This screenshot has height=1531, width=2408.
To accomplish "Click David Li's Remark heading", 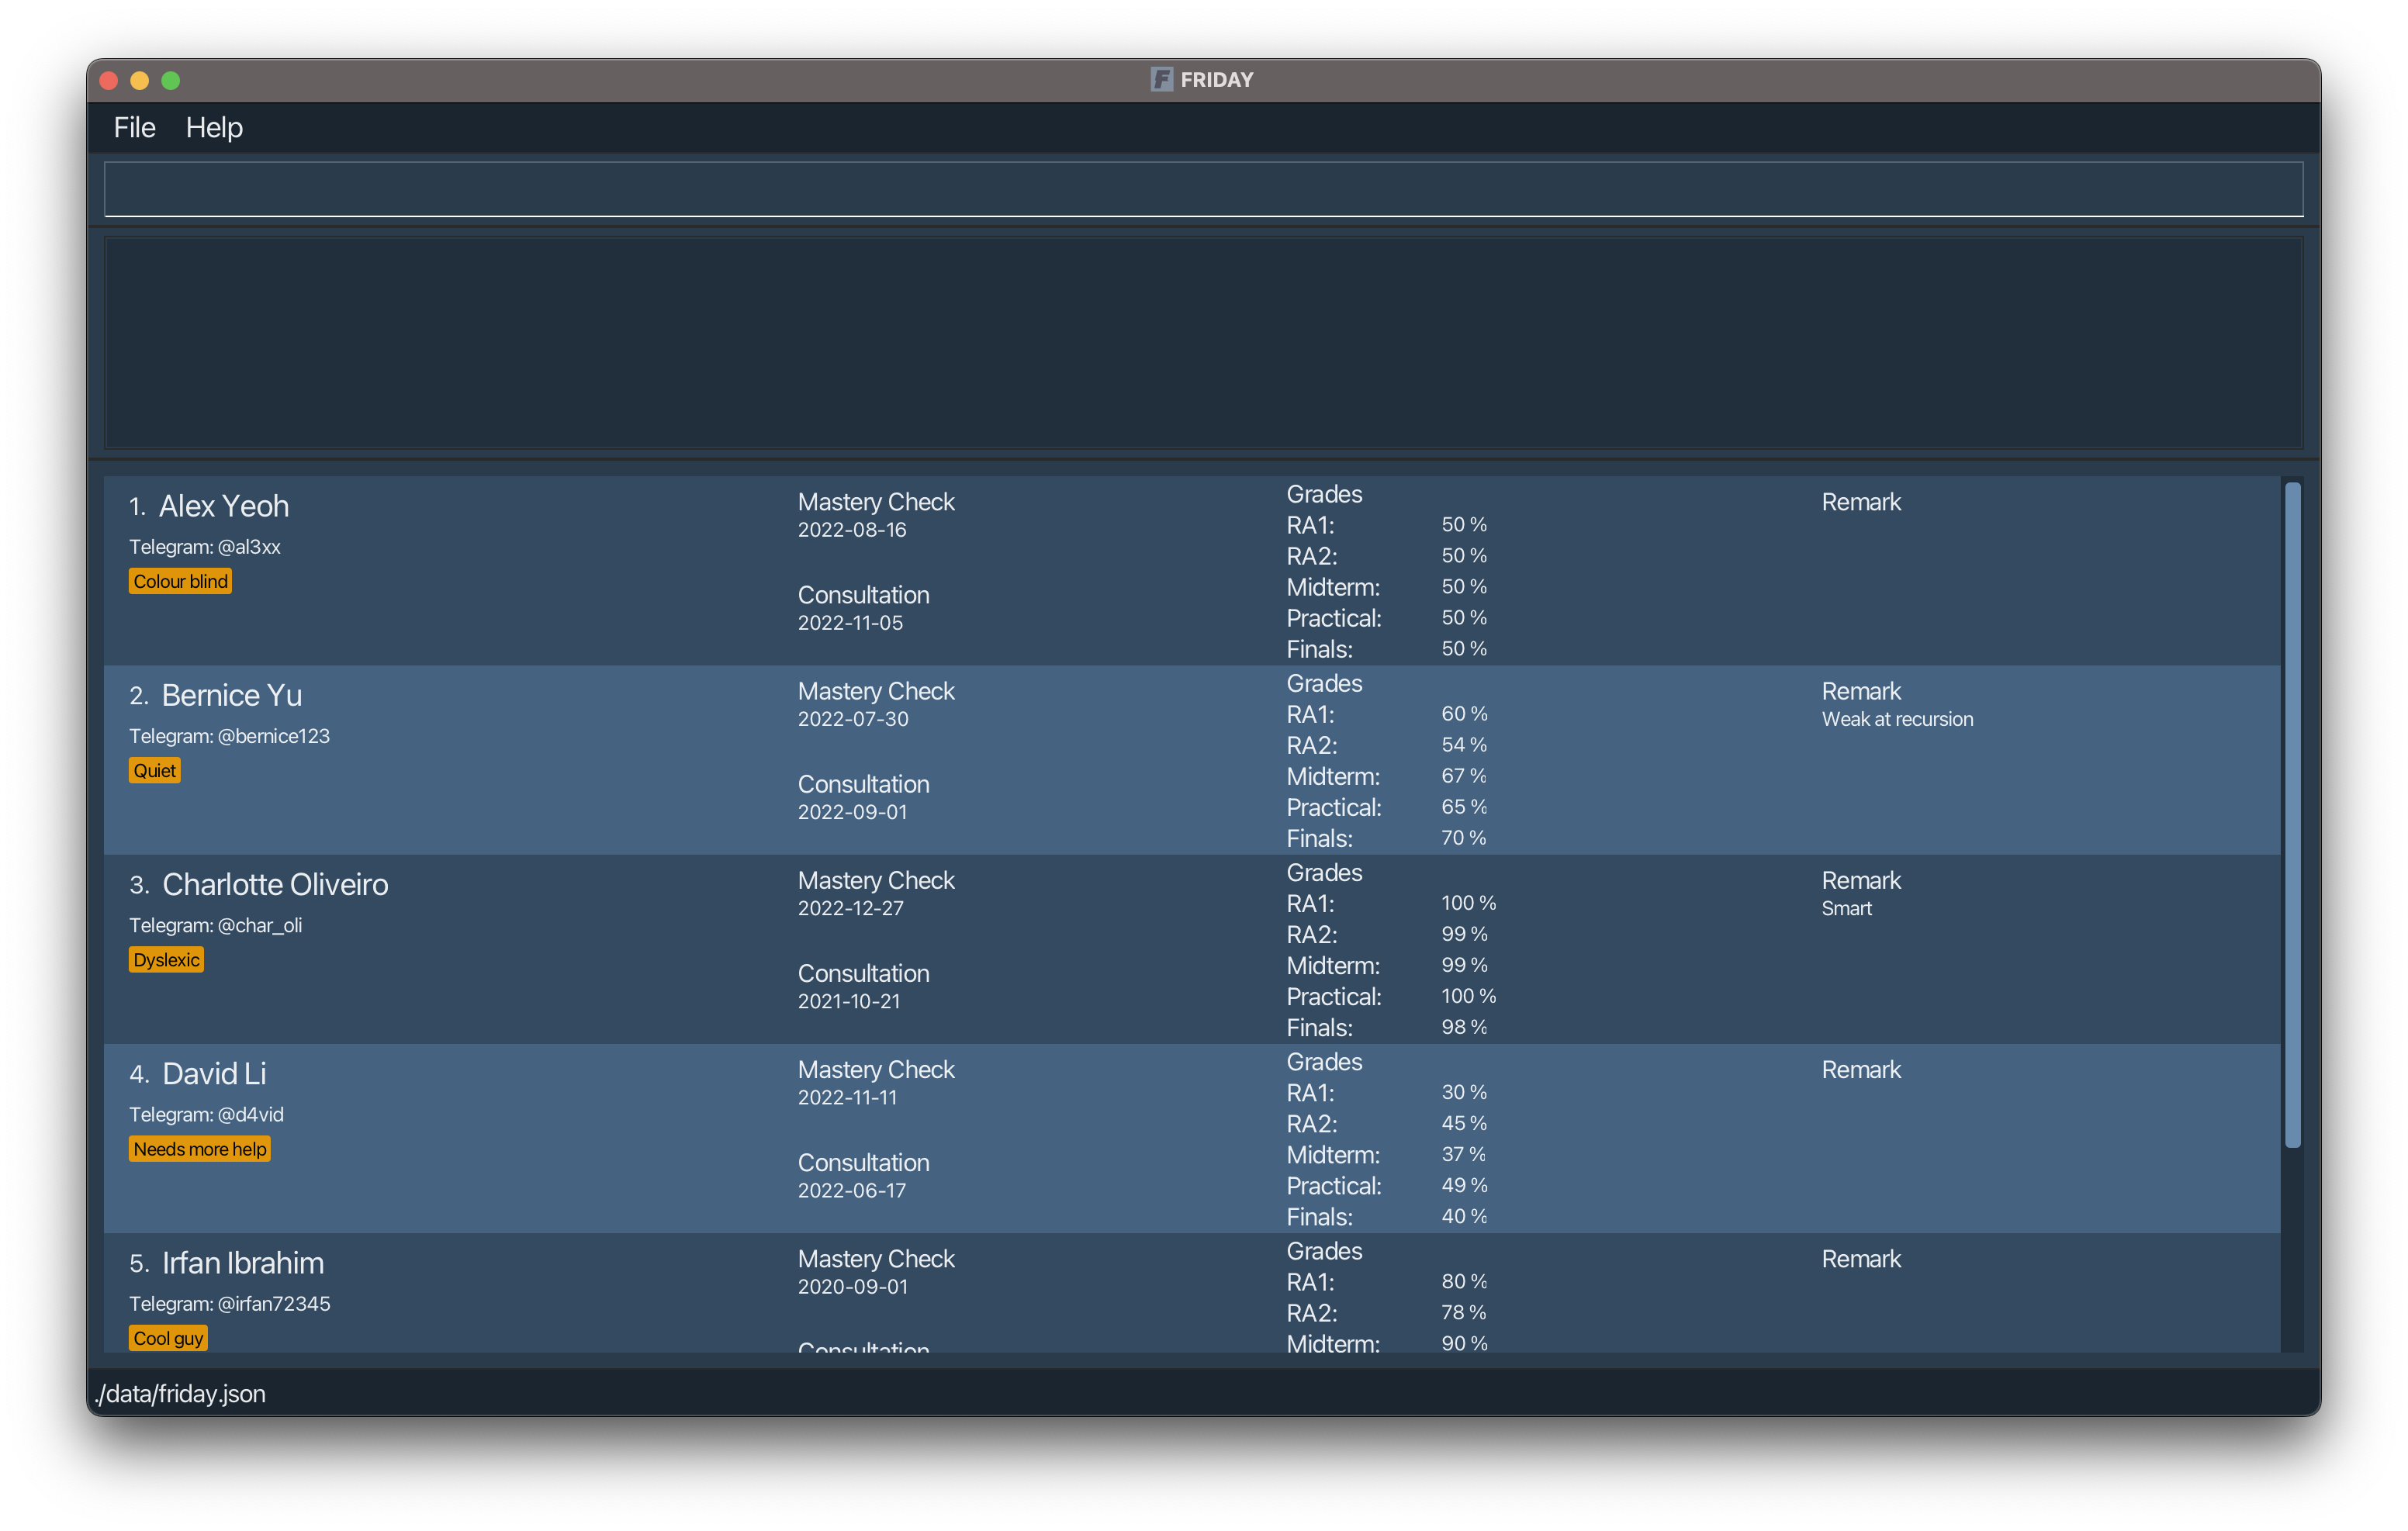I will point(1861,1070).
